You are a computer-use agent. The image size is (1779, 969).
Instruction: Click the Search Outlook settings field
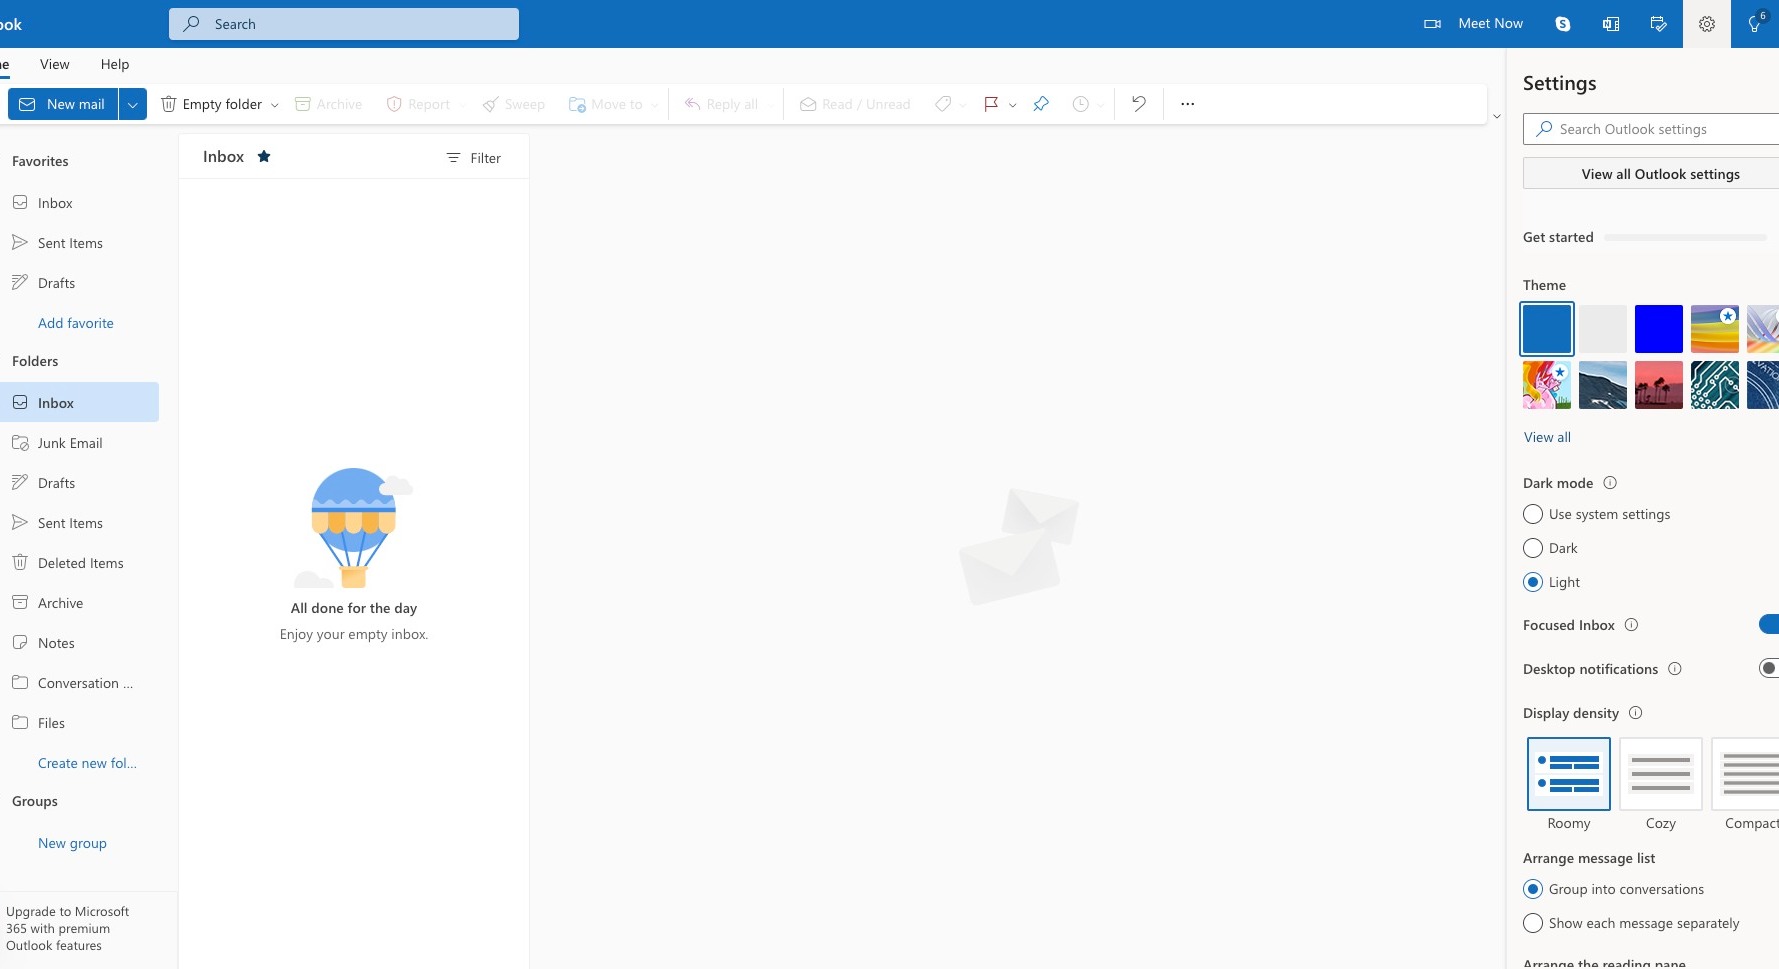(x=1651, y=129)
